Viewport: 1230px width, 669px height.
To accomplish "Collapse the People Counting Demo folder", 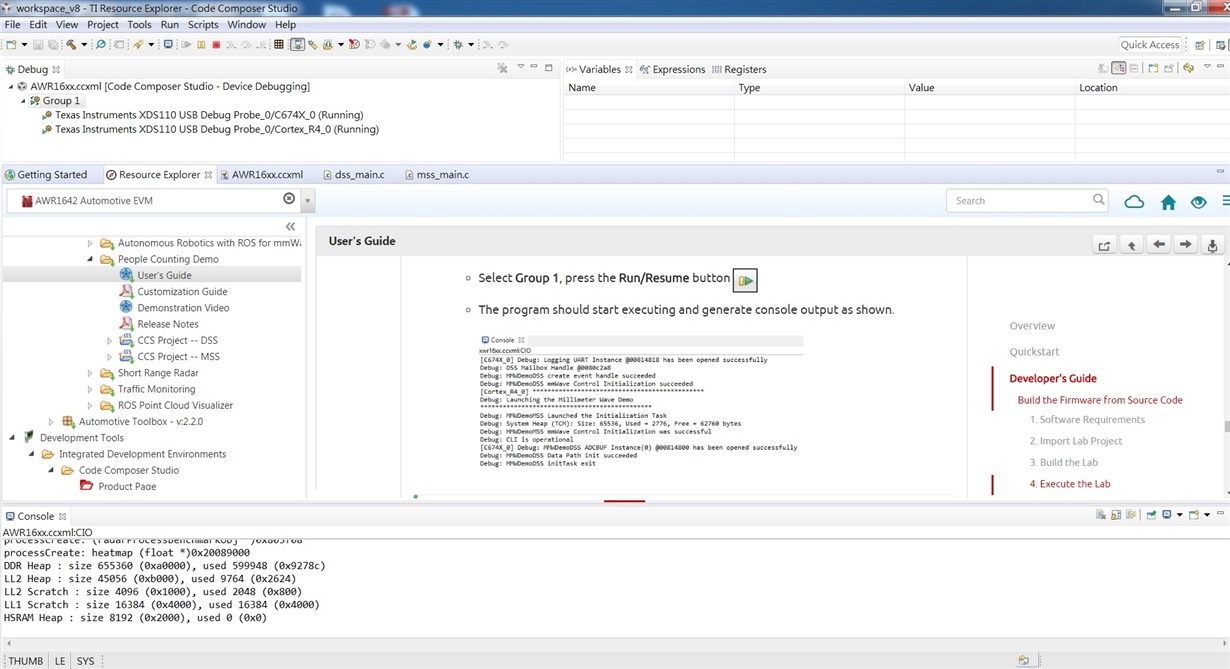I will [90, 259].
